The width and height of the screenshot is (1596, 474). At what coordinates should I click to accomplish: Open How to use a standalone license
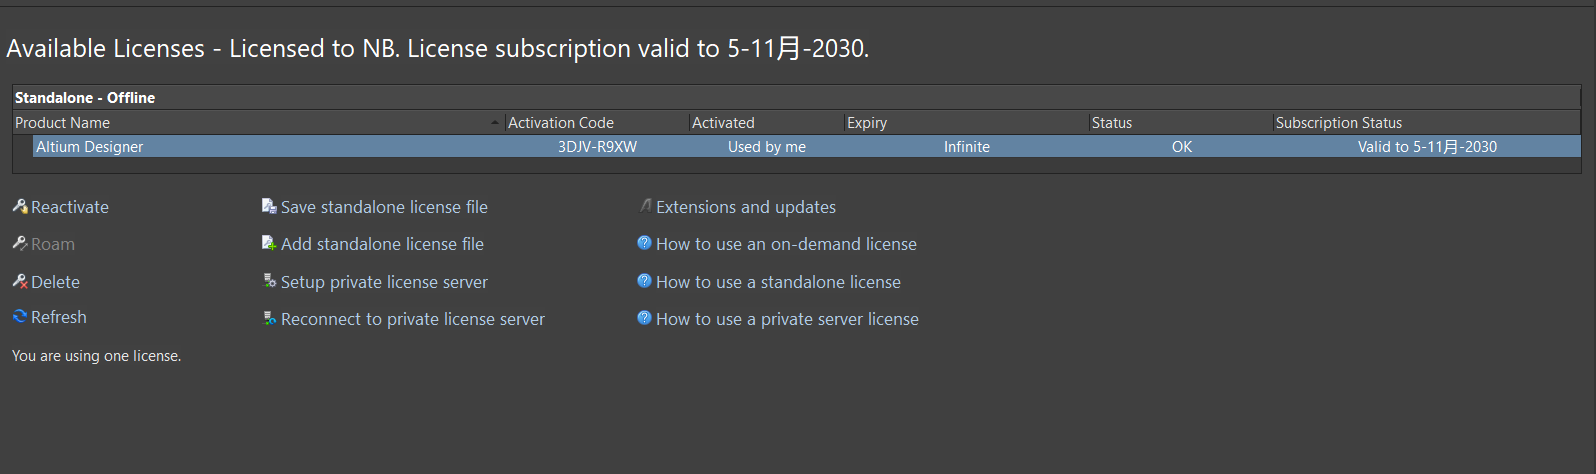tap(778, 282)
